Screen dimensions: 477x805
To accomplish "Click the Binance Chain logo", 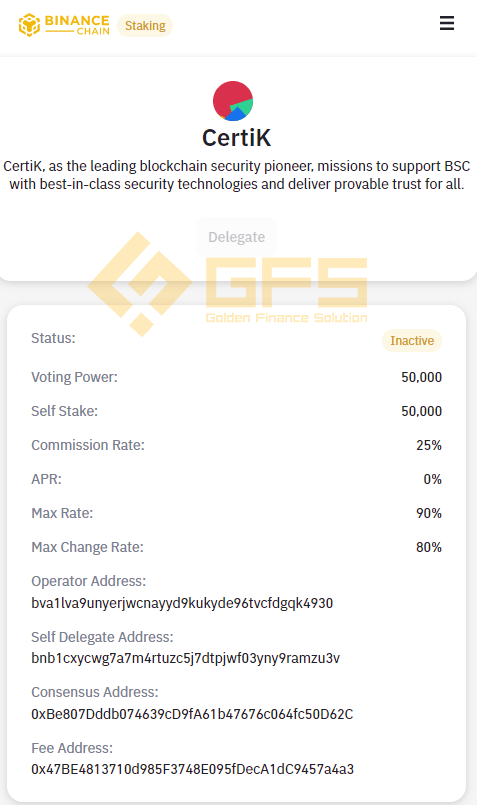I will pos(64,25).
